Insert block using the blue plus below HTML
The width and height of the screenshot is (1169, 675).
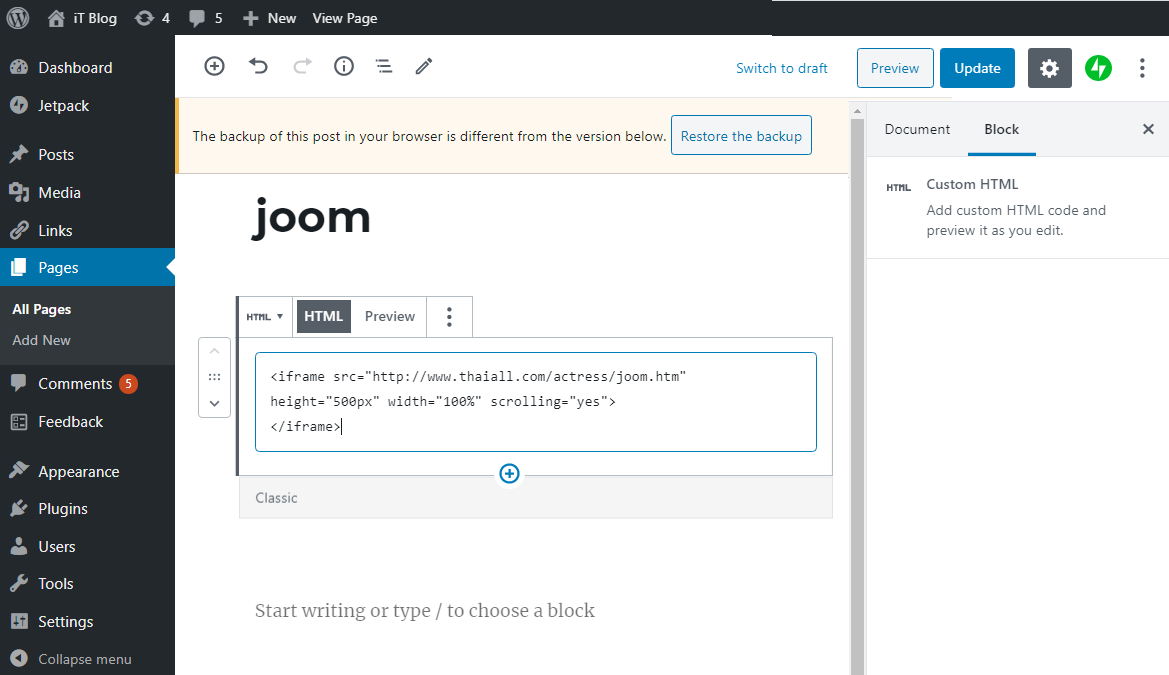tap(509, 474)
